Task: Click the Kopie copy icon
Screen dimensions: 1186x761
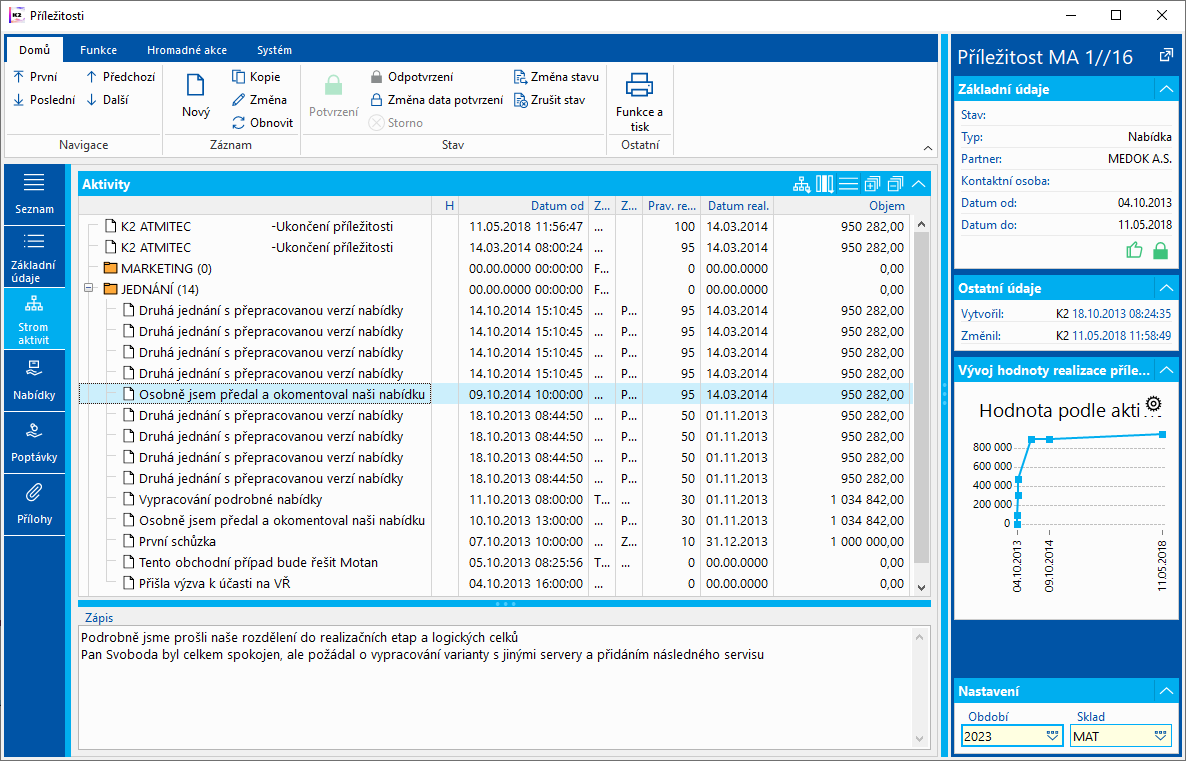Action: [239, 77]
